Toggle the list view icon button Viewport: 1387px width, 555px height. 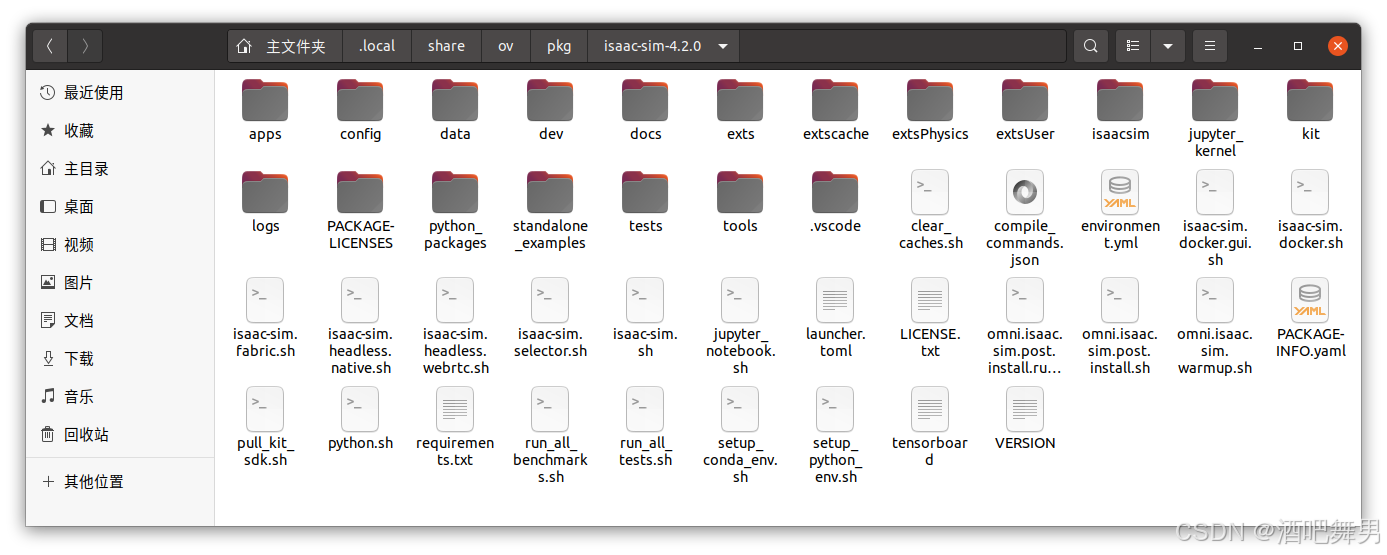click(1133, 46)
